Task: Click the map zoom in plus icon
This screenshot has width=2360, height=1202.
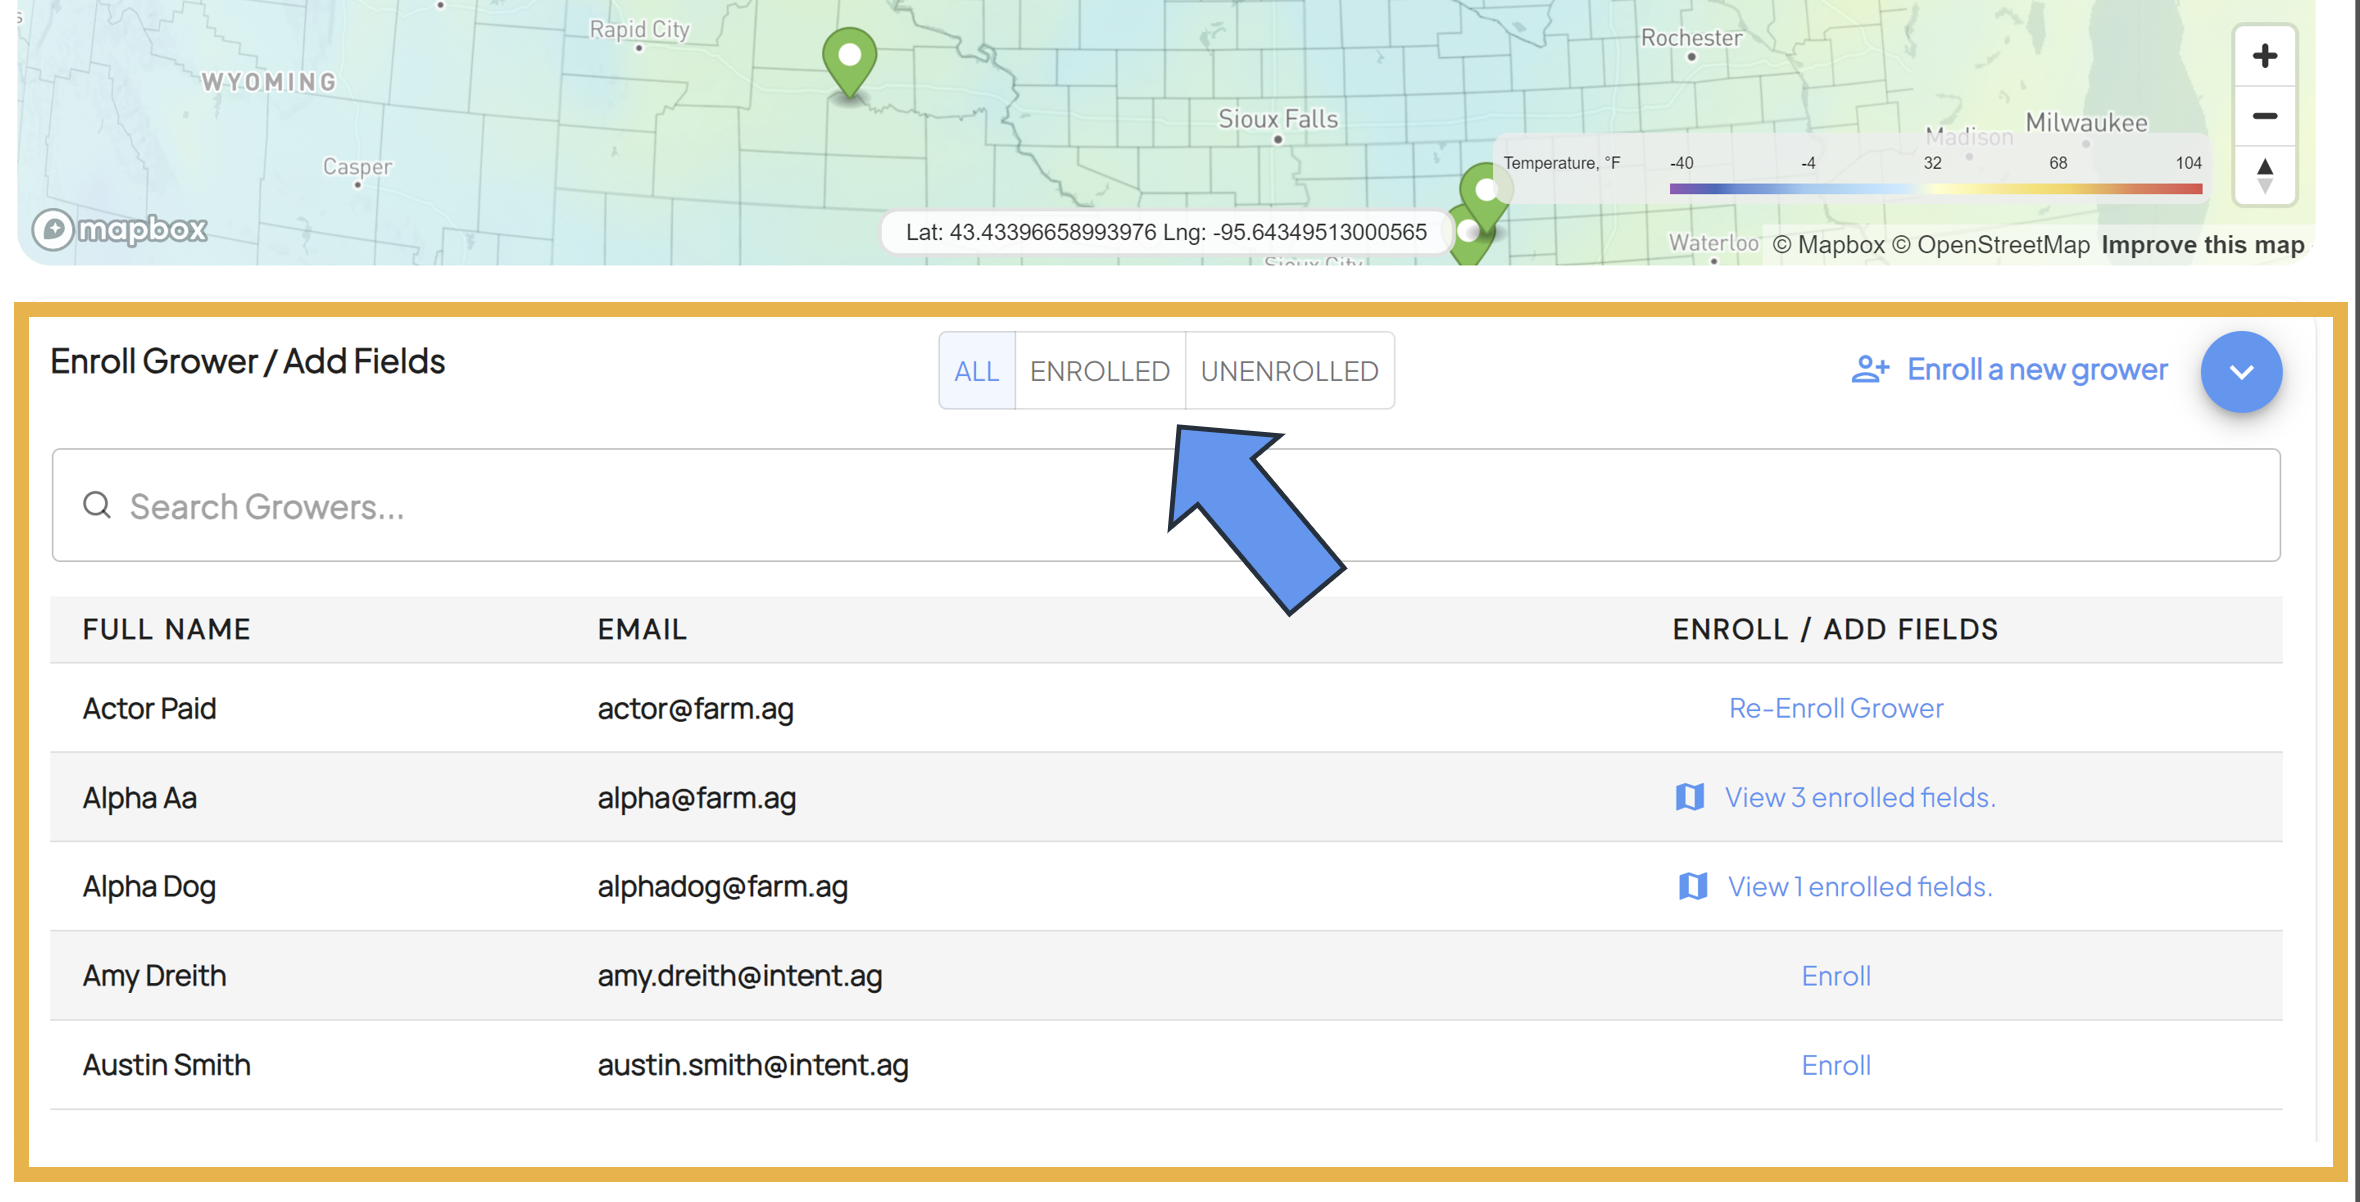Action: point(2265,56)
